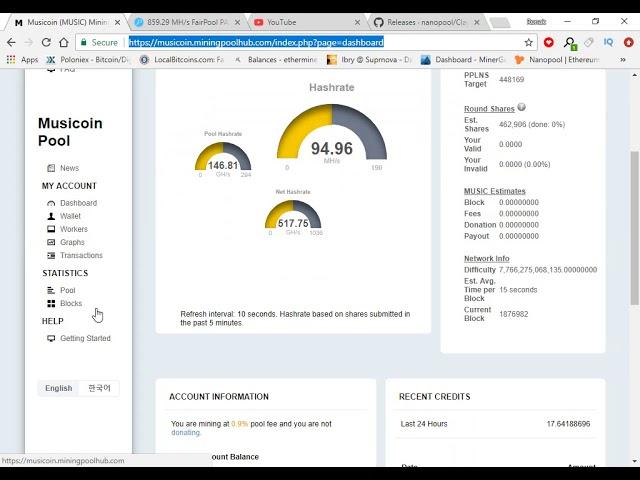
Task: Open the Blocks statistics link
Action: pyautogui.click(x=71, y=303)
